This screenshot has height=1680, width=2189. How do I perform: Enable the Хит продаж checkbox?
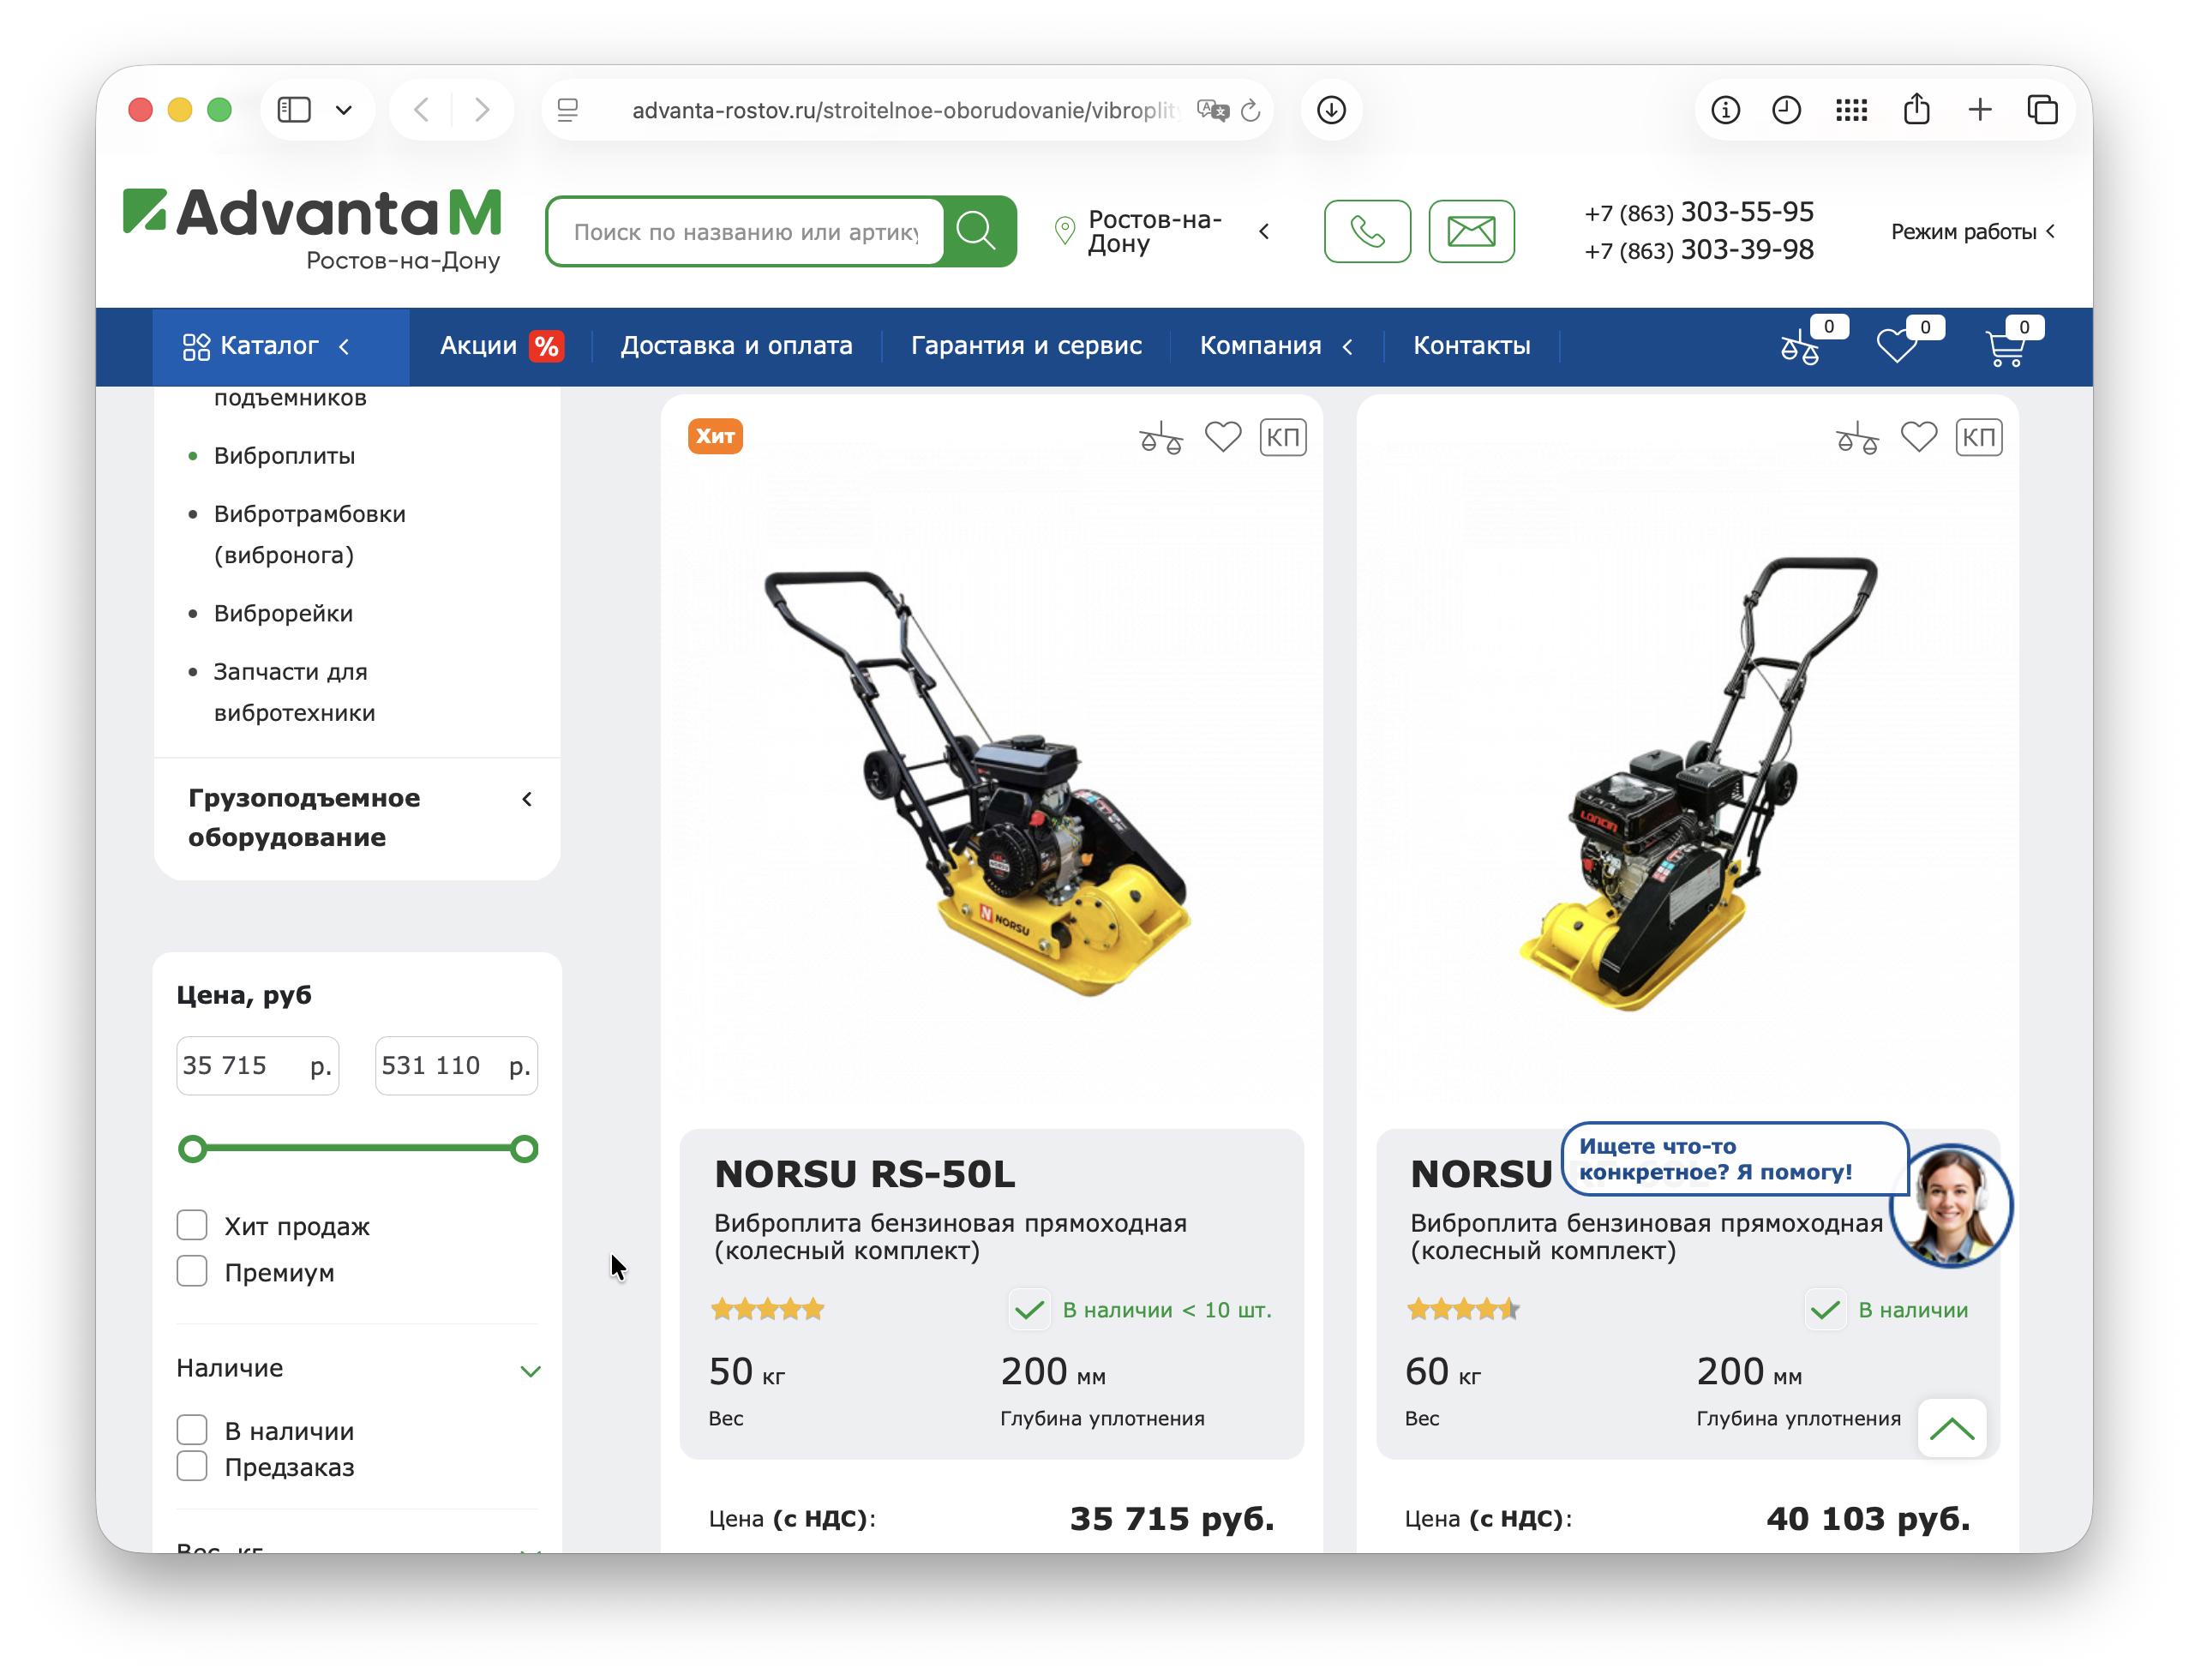tap(192, 1225)
